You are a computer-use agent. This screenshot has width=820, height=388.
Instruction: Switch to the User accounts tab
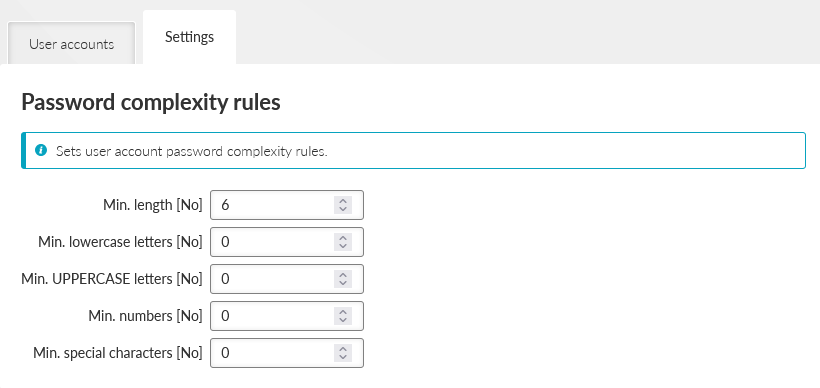(71, 44)
